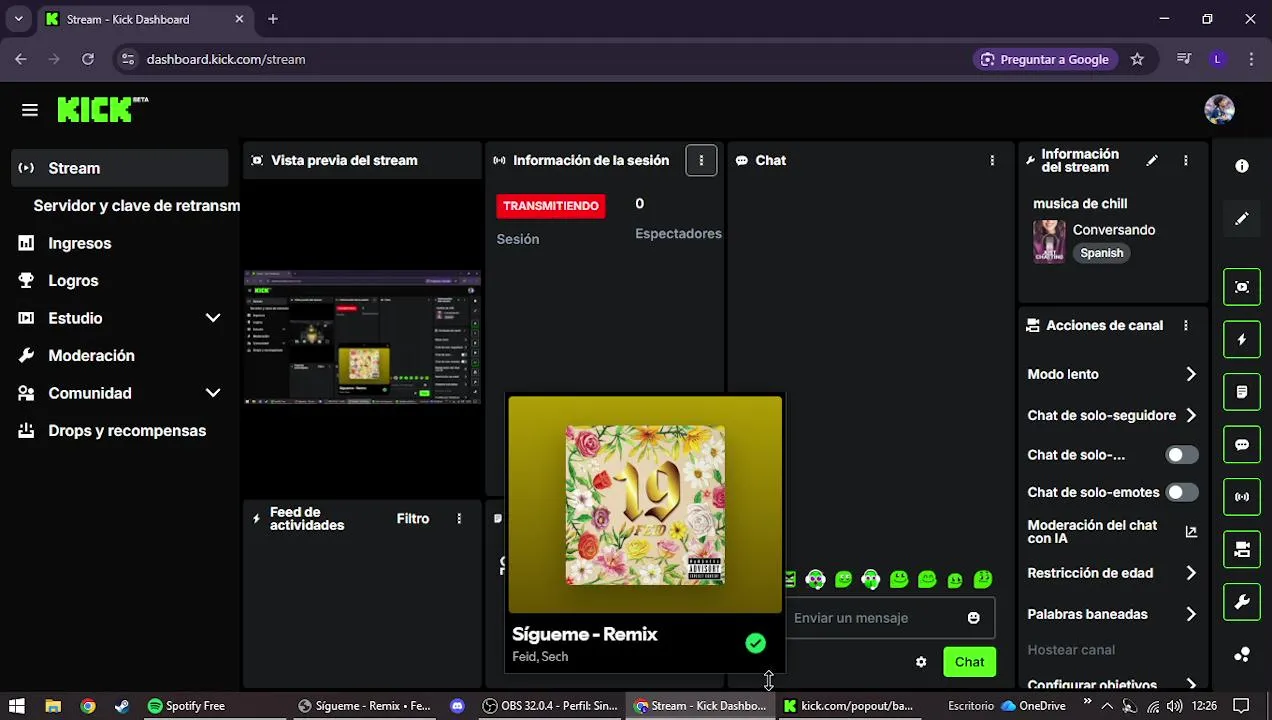The image size is (1272, 720).
Task: Toggle the notes document icon in right sidebar
Action: pyautogui.click(x=1242, y=392)
